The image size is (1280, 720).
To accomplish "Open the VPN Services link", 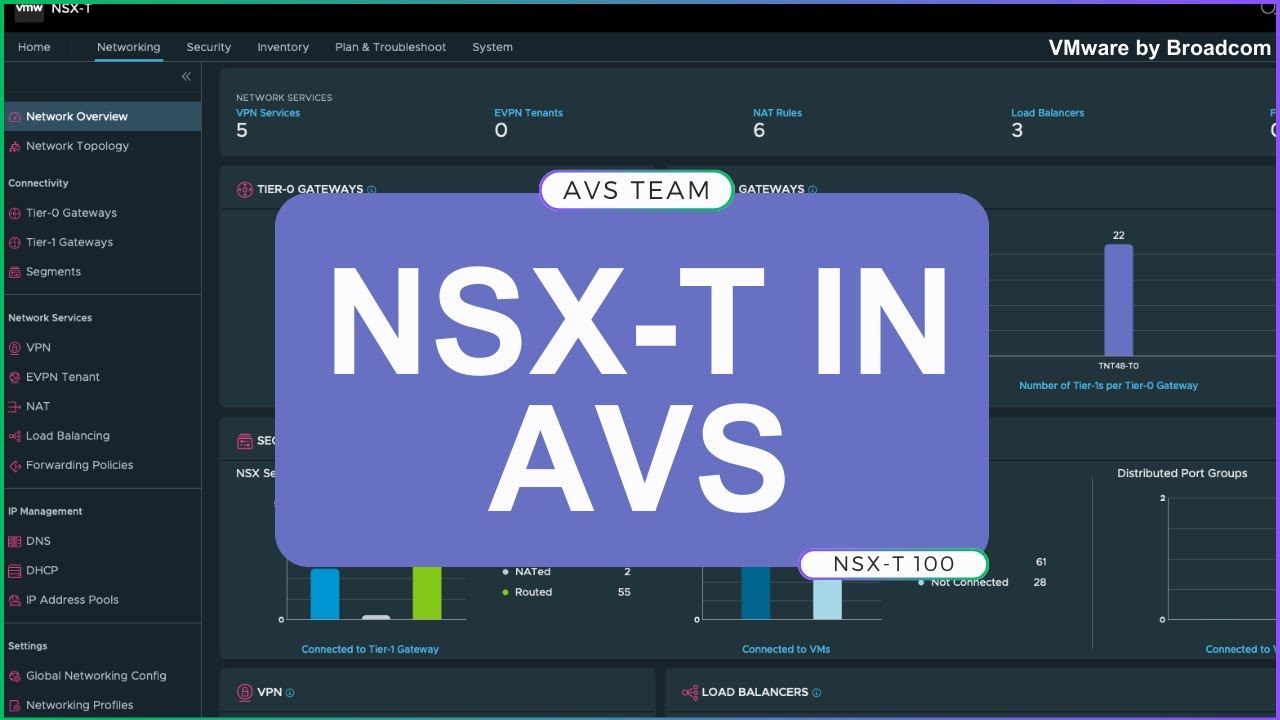I will pyautogui.click(x=268, y=113).
